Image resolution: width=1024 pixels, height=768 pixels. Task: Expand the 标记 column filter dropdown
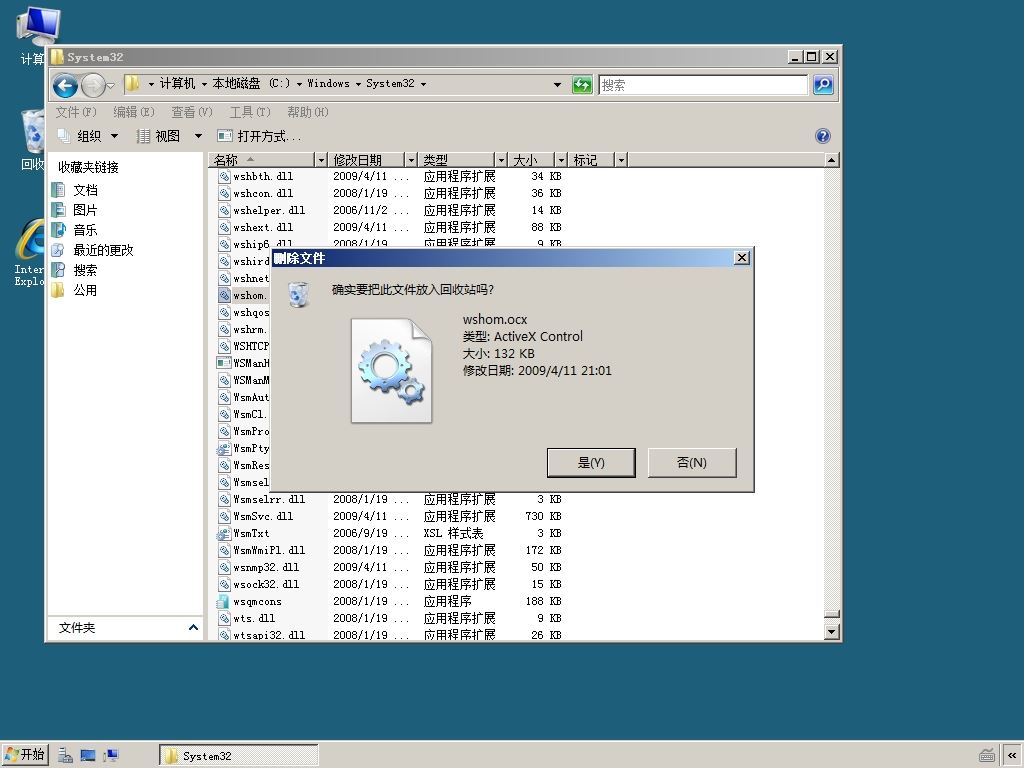[621, 160]
